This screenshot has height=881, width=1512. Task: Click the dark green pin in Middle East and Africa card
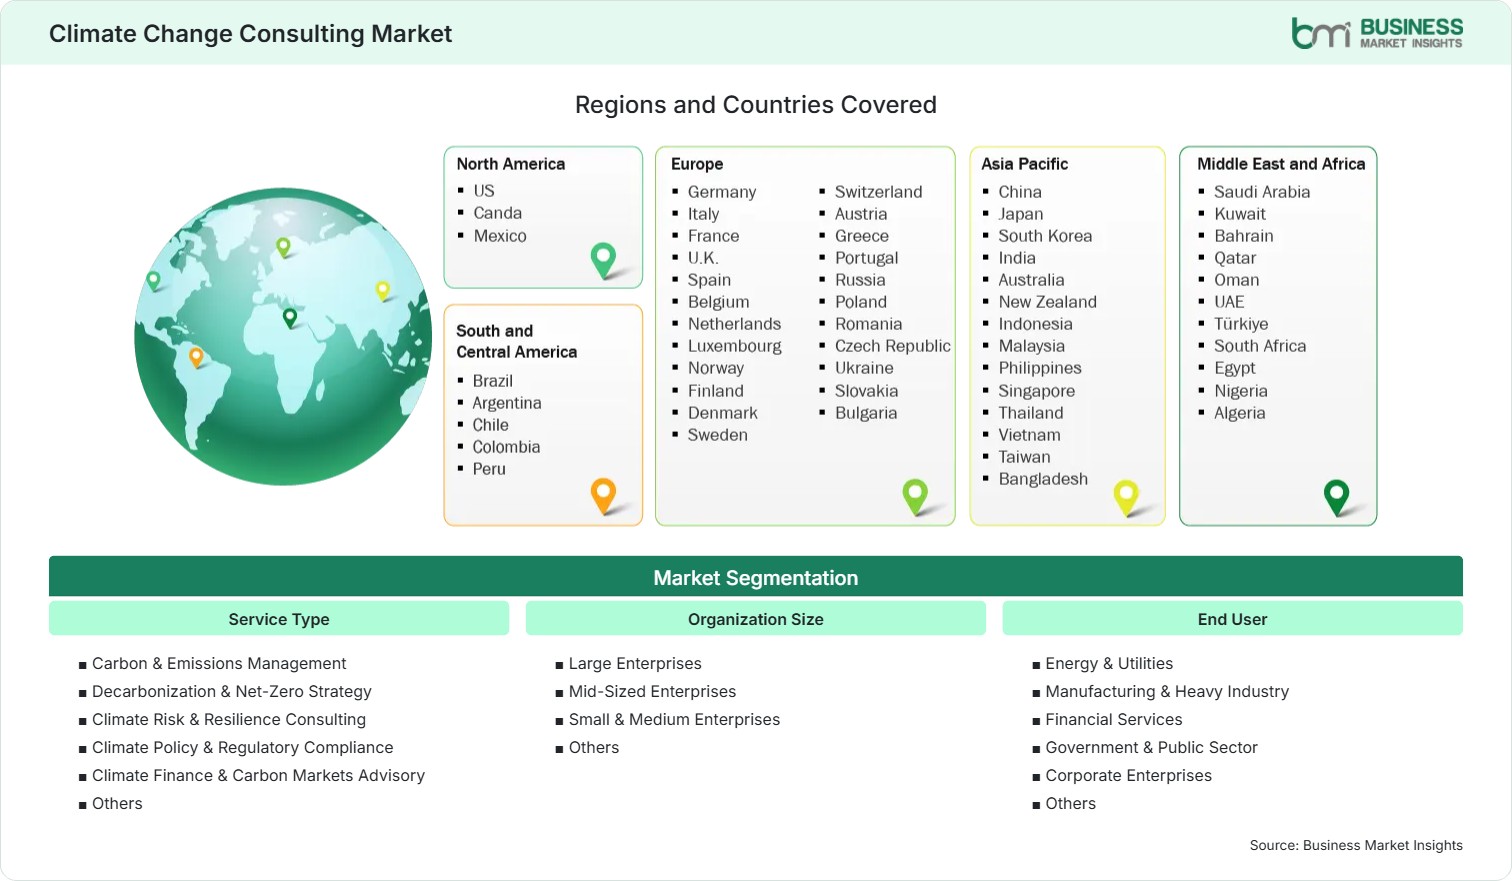1336,497
